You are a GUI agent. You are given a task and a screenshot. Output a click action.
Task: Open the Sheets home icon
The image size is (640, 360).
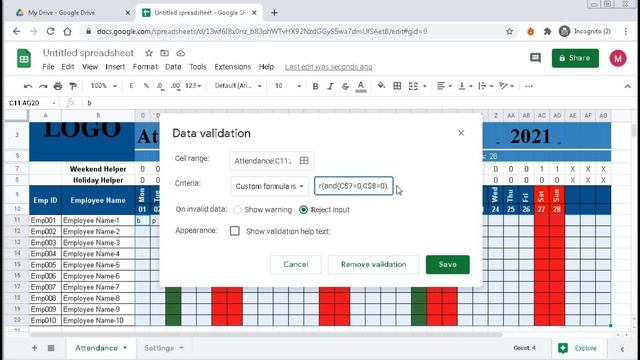(x=24, y=58)
